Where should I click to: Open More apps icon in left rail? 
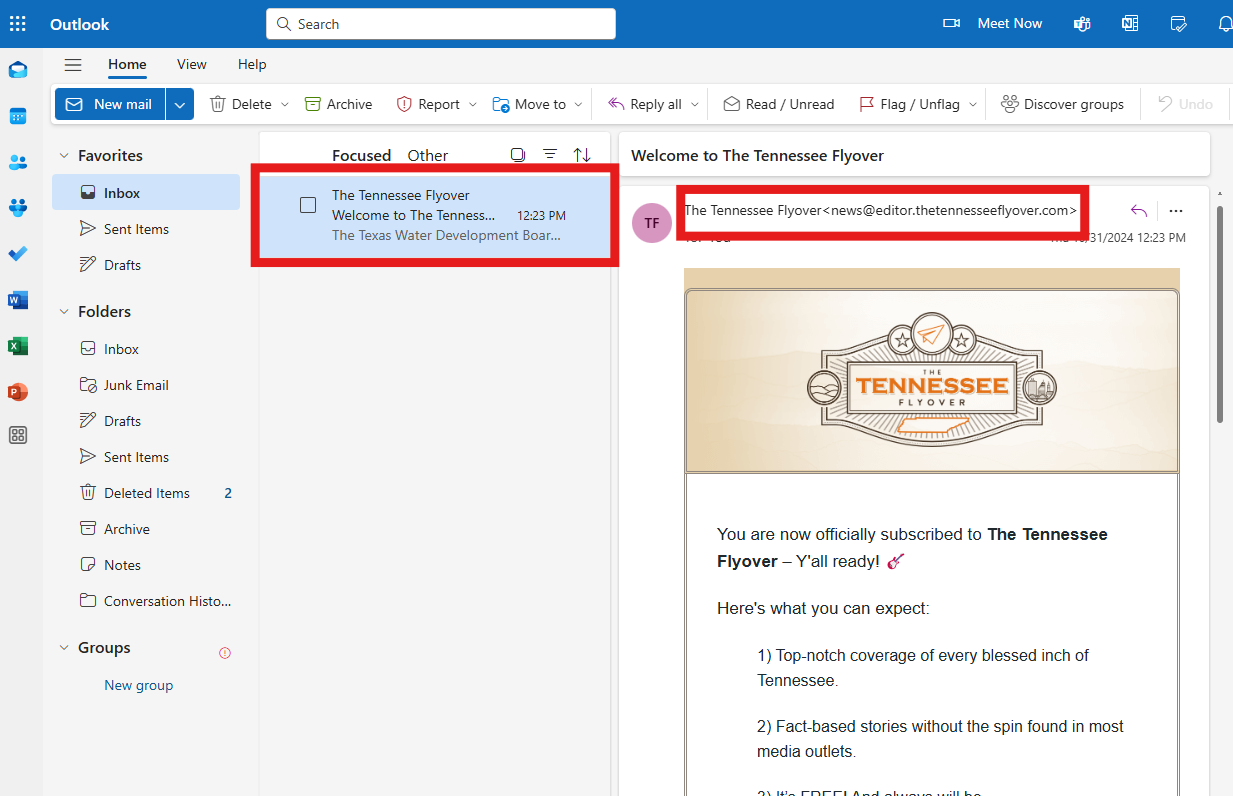point(18,435)
